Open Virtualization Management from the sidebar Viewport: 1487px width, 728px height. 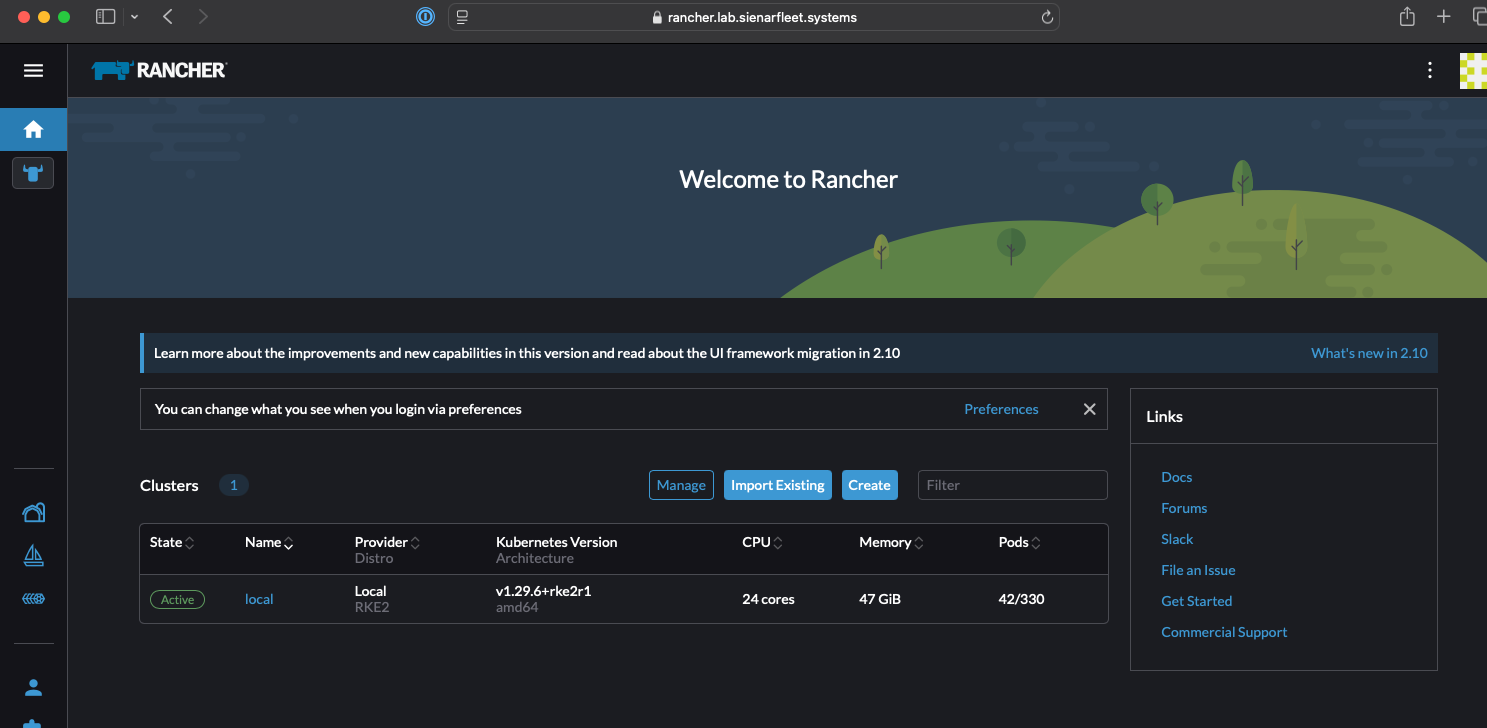coord(33,598)
